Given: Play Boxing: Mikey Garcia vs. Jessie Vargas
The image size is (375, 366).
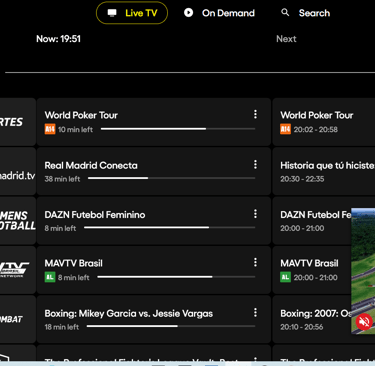Looking at the screenshot, I should (154, 319).
